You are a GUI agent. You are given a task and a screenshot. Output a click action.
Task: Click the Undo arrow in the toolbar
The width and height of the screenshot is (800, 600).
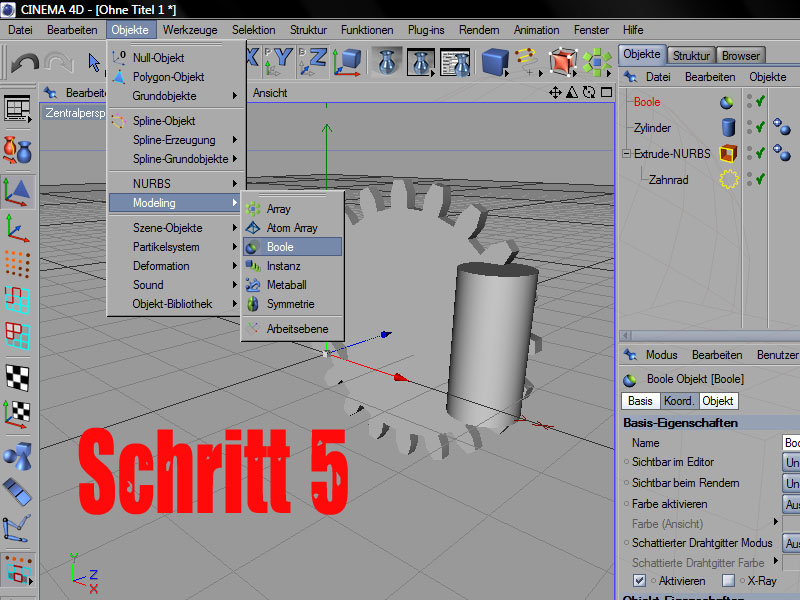click(x=25, y=62)
